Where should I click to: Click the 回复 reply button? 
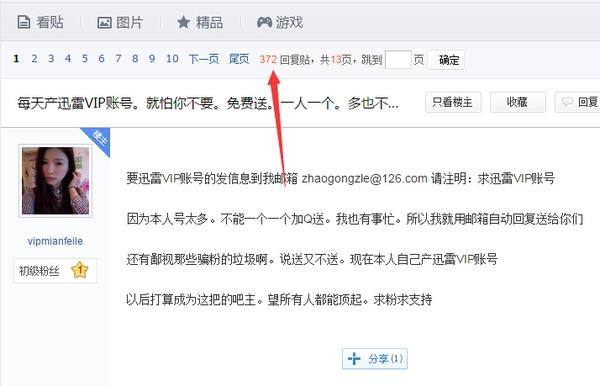coord(578,102)
